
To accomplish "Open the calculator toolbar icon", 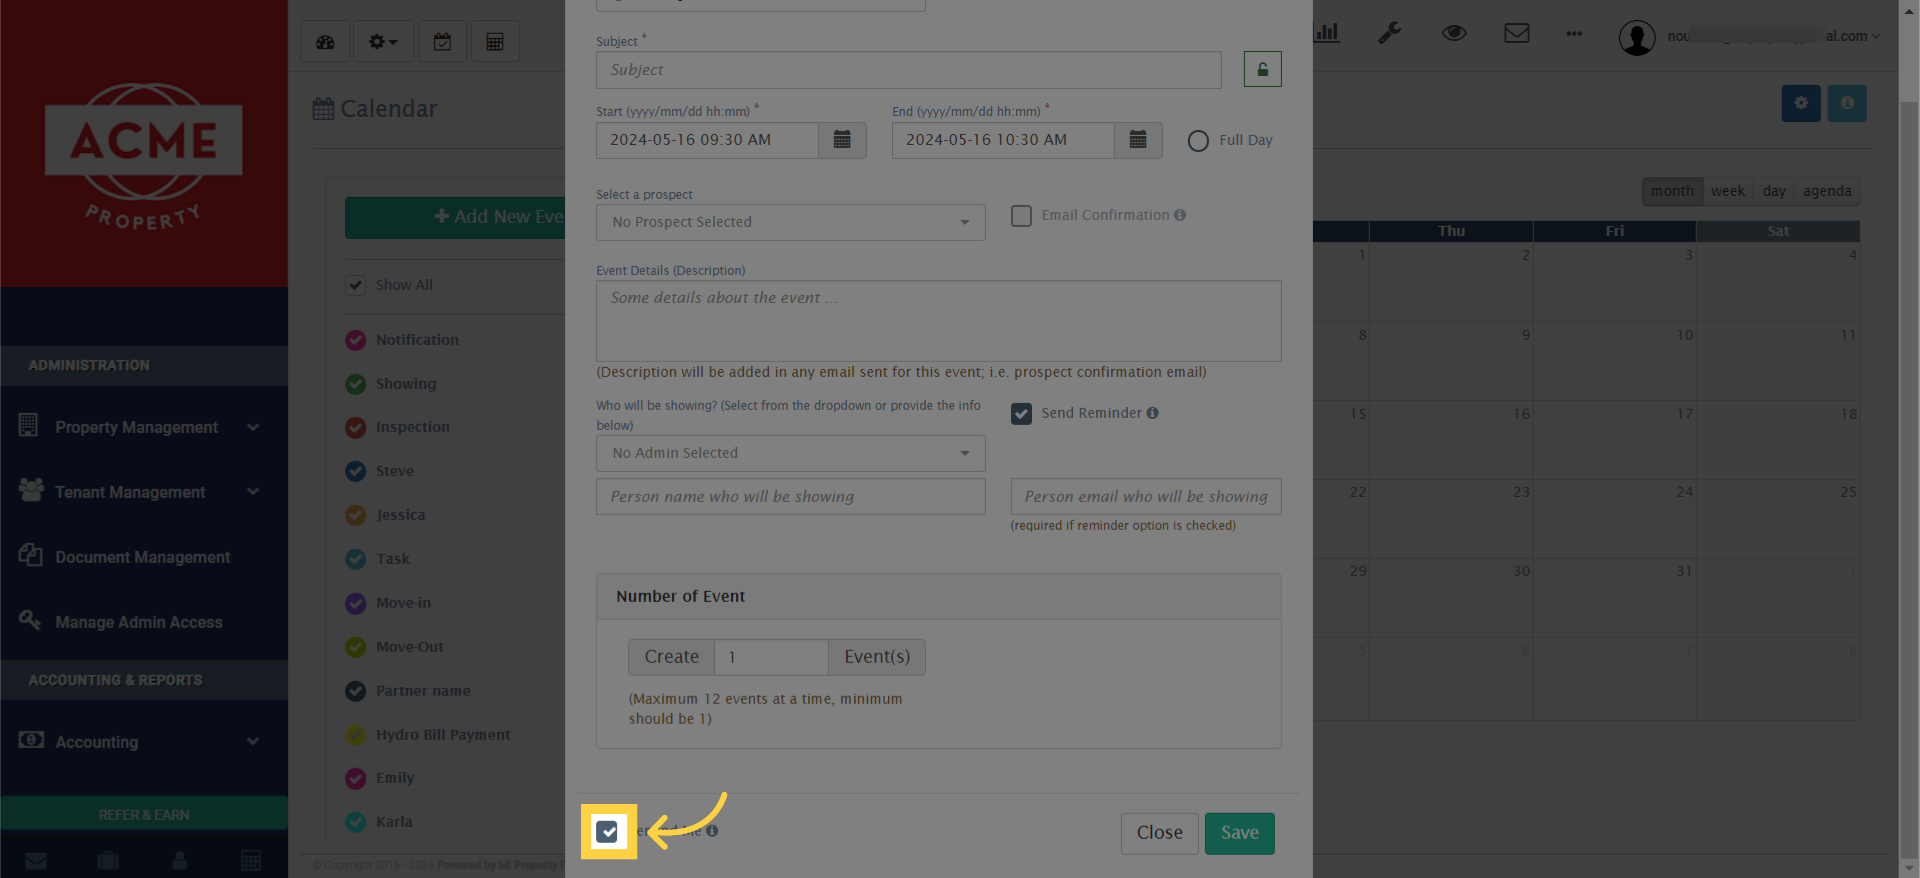I will pyautogui.click(x=495, y=42).
